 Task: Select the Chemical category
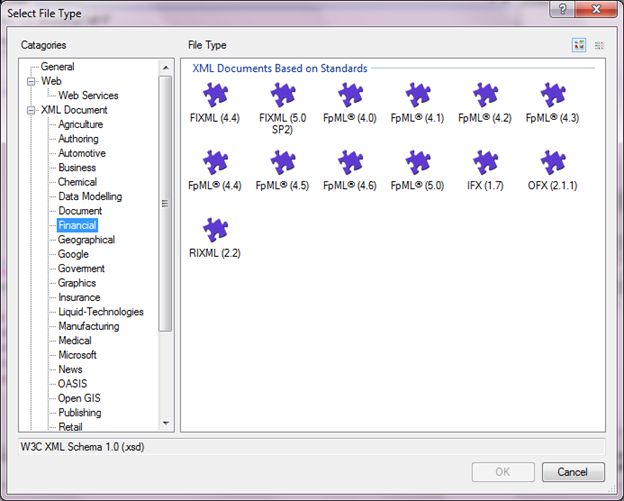pyautogui.click(x=77, y=182)
